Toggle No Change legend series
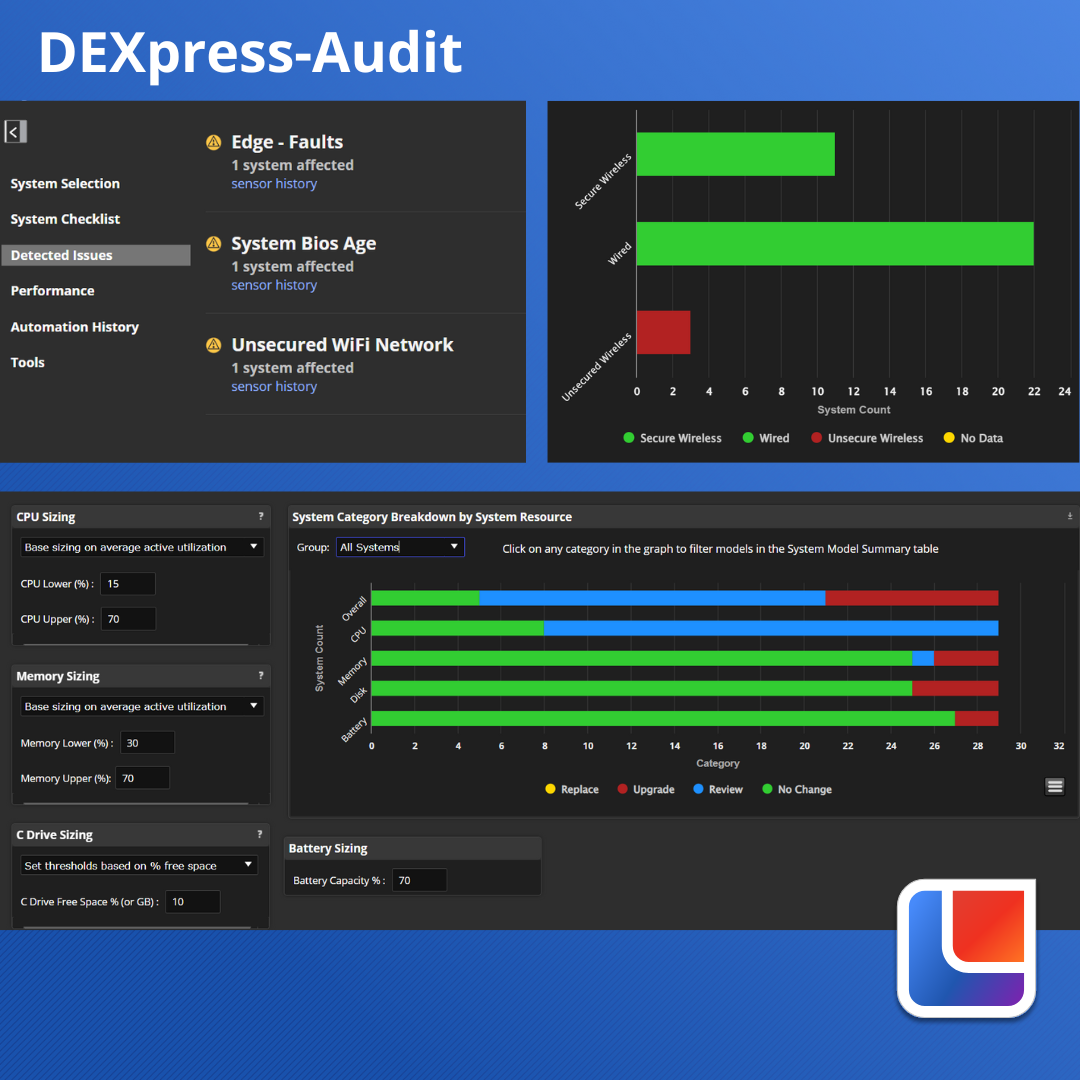The image size is (1080, 1080). coord(797,789)
